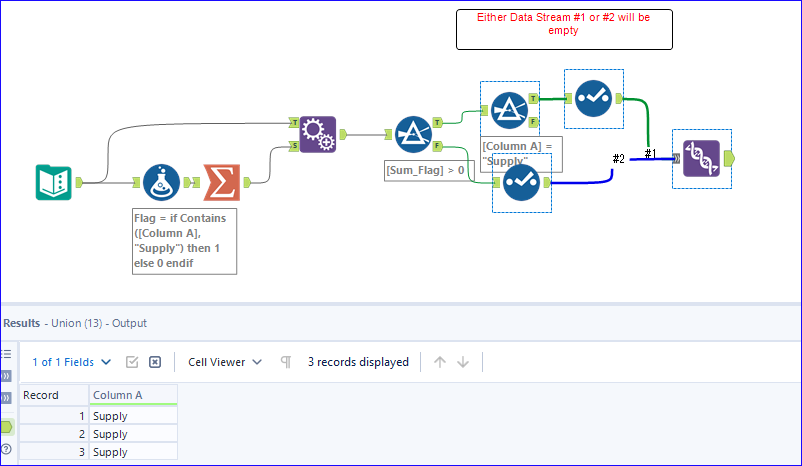Click the Append Fields output anchor
Image resolution: width=802 pixels, height=466 pixels.
tap(343, 135)
